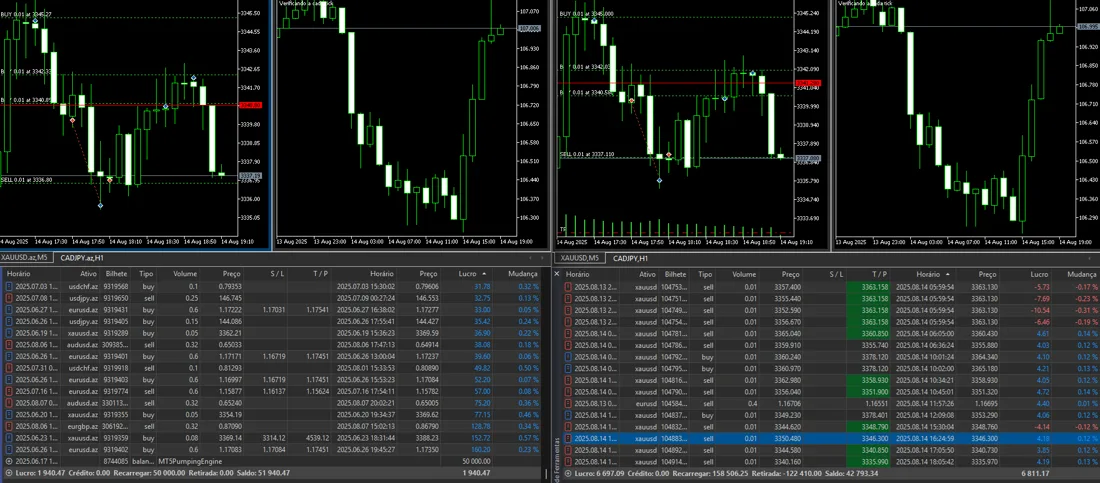Click the sell icon of eurgbp.az row

(8, 426)
